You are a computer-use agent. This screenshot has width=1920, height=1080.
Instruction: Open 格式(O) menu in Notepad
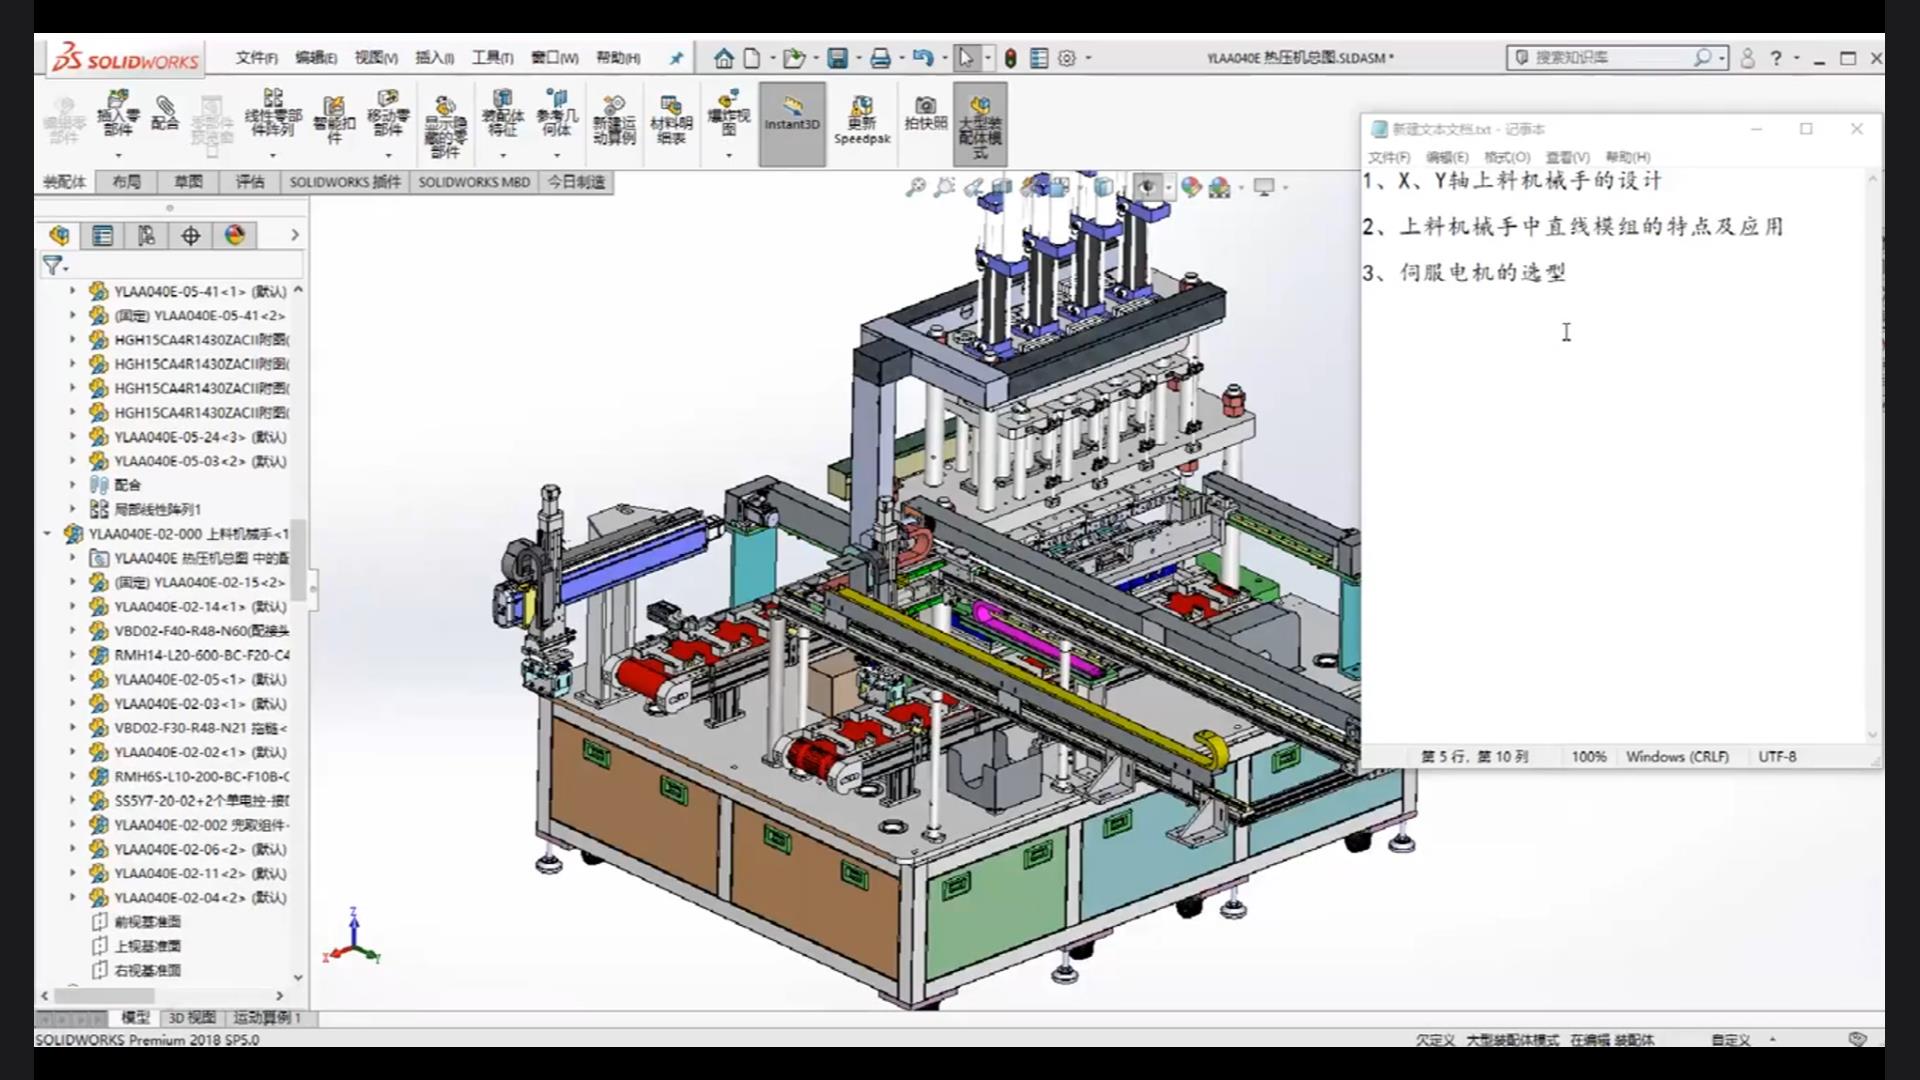(x=1507, y=157)
